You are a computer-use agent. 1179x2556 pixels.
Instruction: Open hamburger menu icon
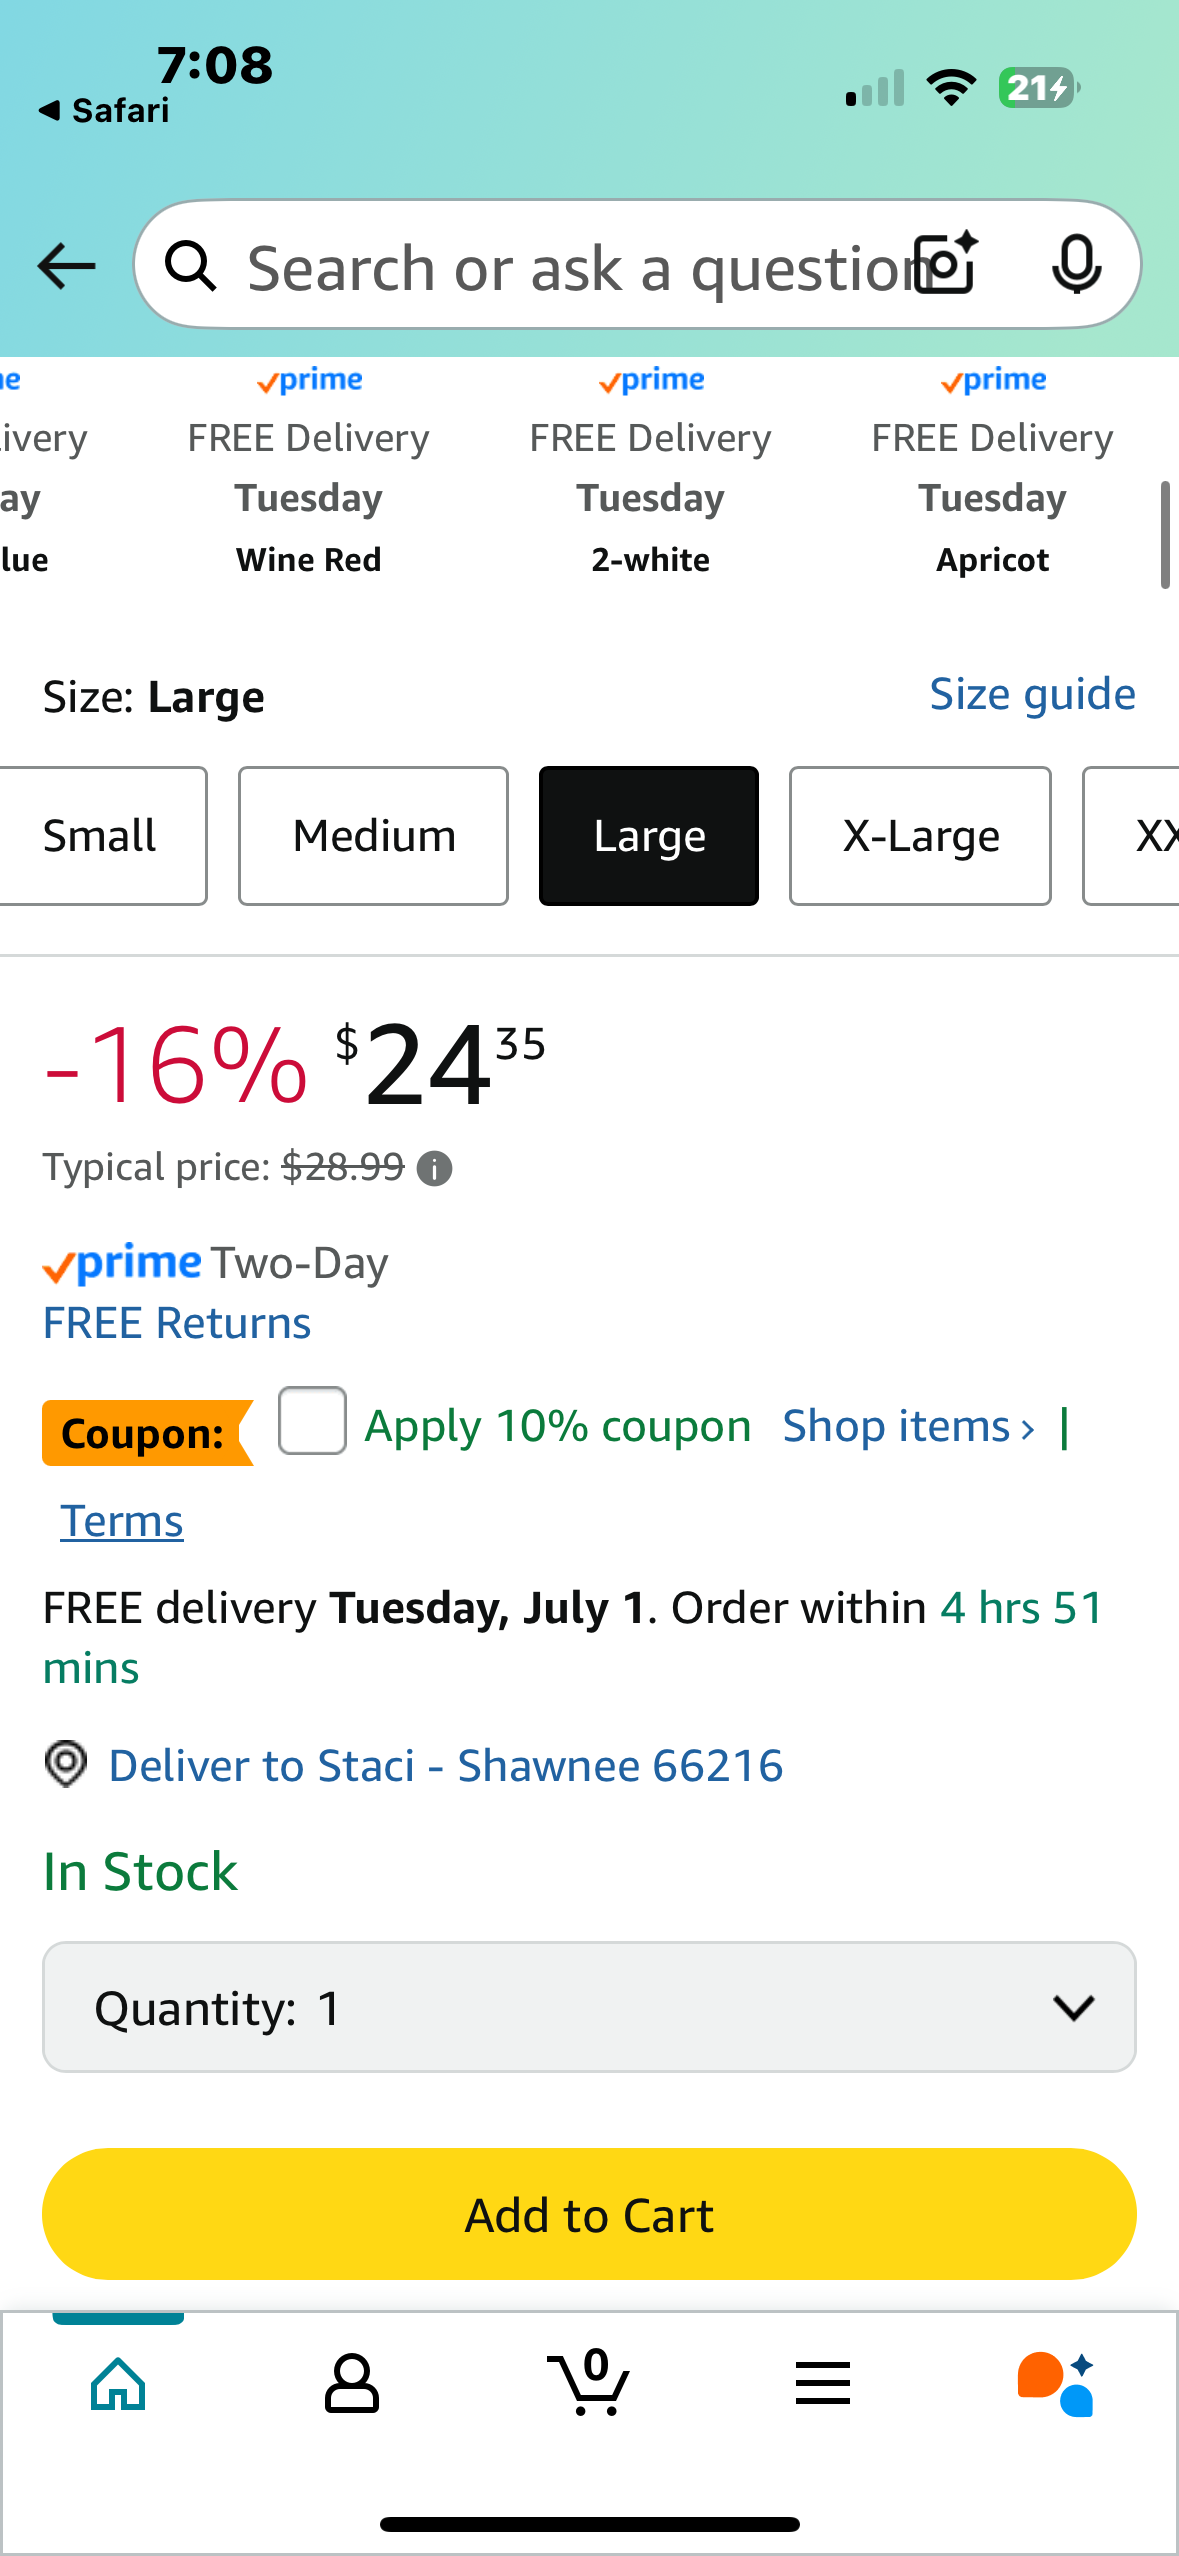click(823, 2384)
